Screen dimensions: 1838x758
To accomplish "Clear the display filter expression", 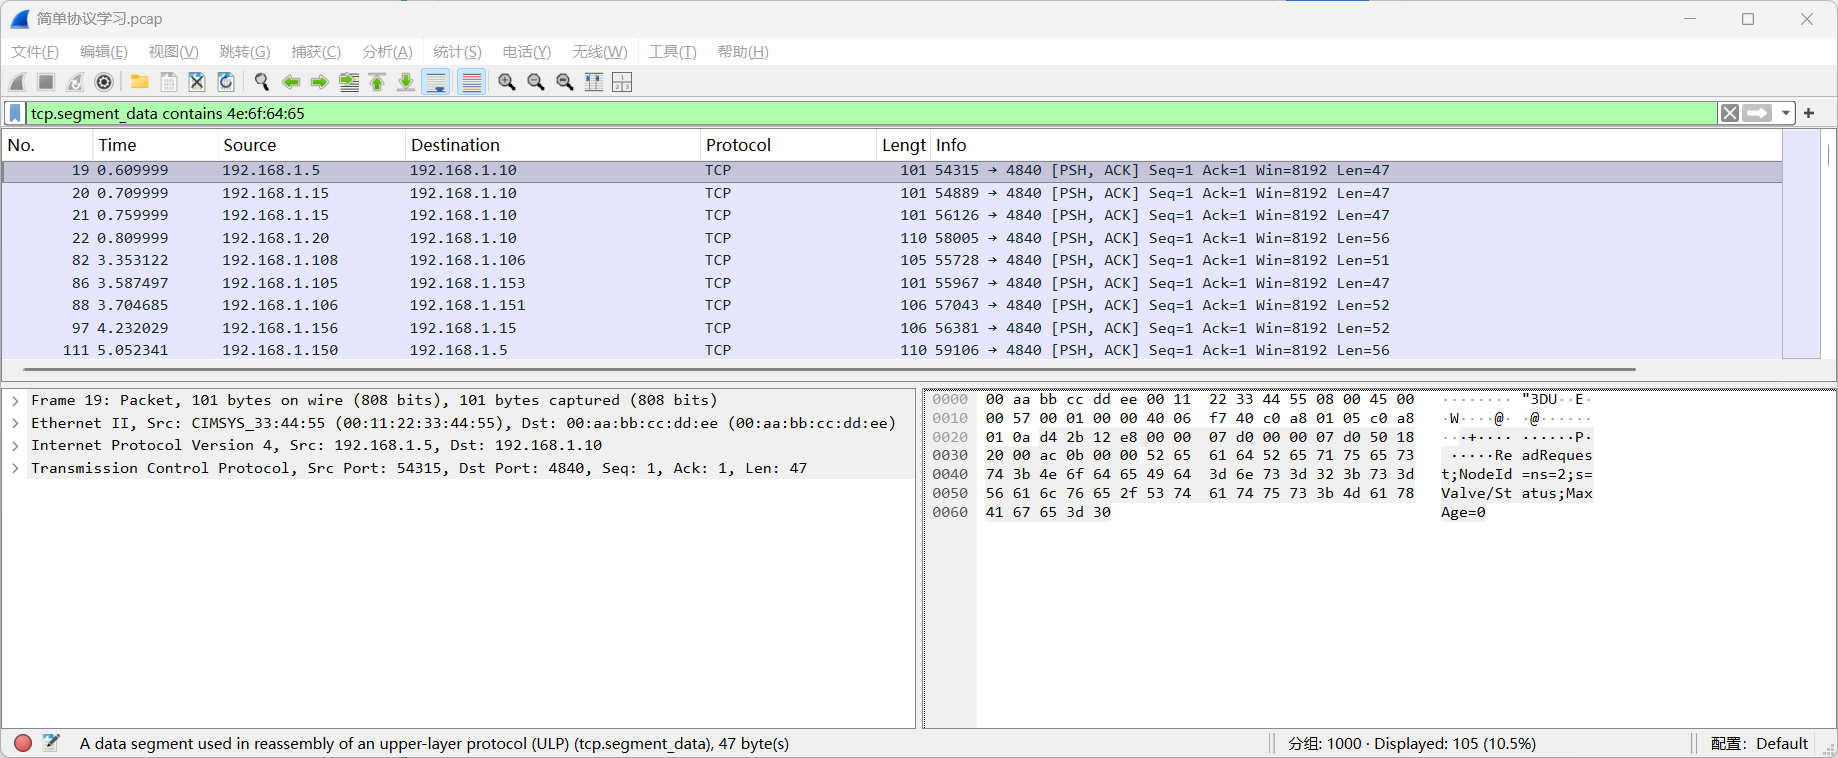I will click(1729, 113).
